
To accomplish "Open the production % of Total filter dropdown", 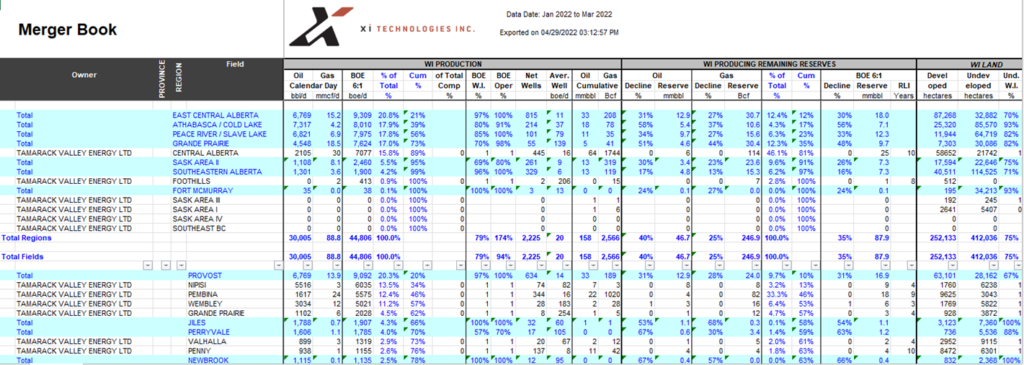I will (398, 265).
